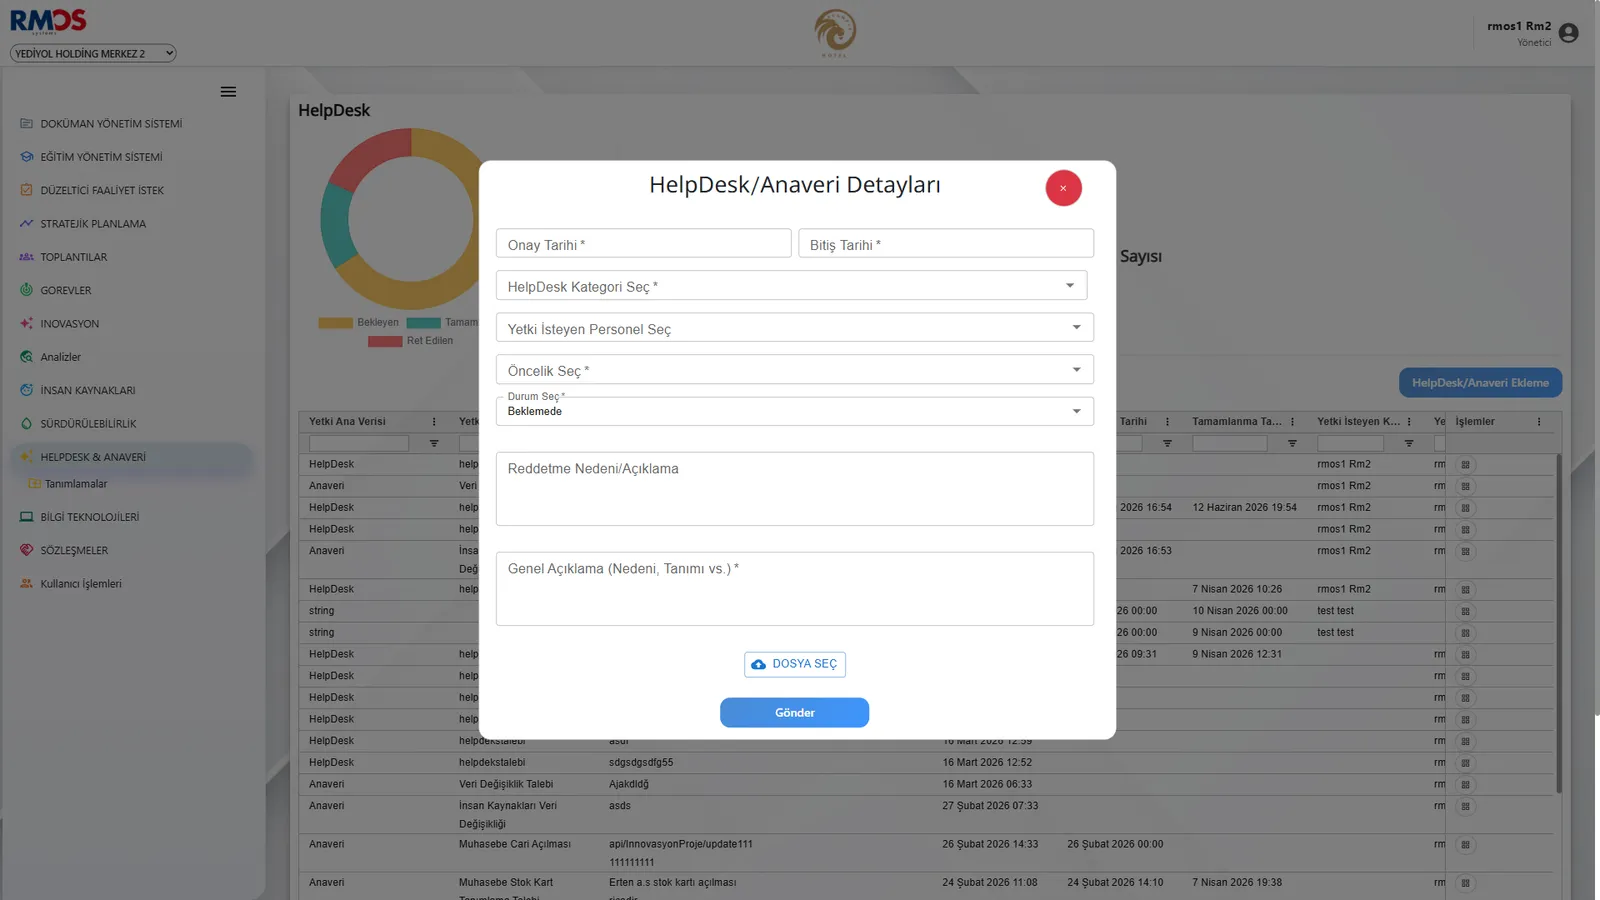Click the cell '27 Şubat 2026 07:33'
1600x900 pixels.
[990, 806]
